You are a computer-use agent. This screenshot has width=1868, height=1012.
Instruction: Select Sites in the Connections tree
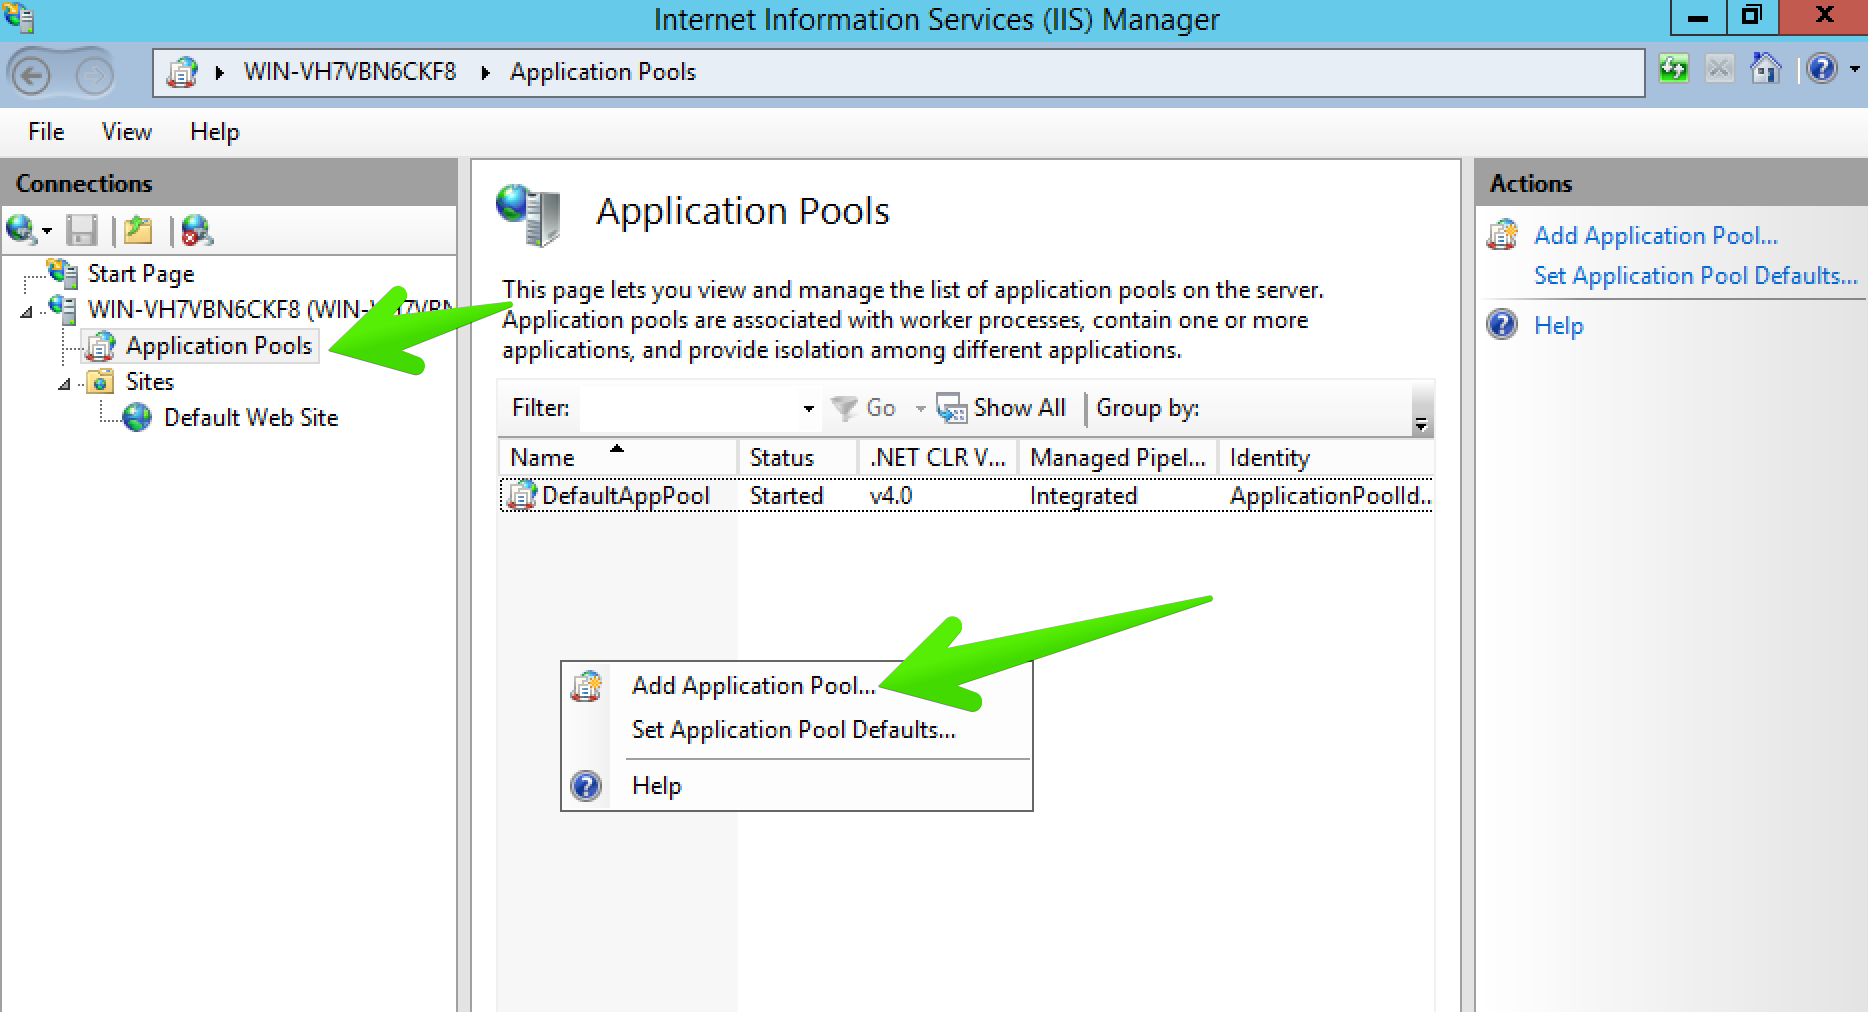pos(150,382)
